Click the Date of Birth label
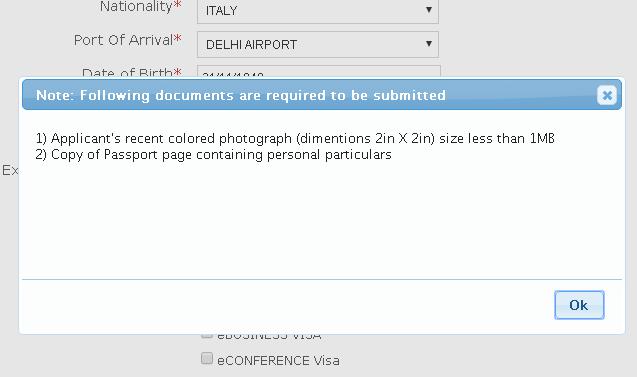Viewport: 637px width, 377px height. tap(127, 73)
